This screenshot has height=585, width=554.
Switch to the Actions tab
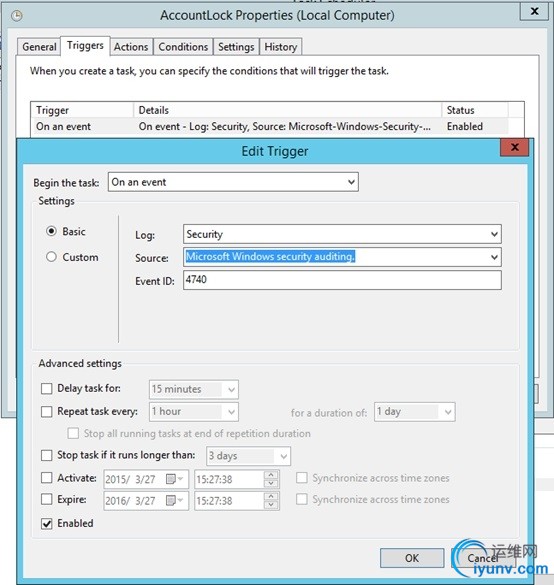click(131, 47)
